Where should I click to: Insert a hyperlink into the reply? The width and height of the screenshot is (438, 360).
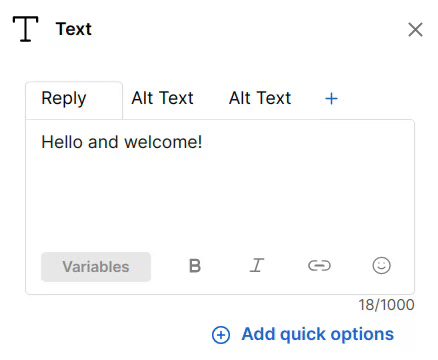coord(319,266)
